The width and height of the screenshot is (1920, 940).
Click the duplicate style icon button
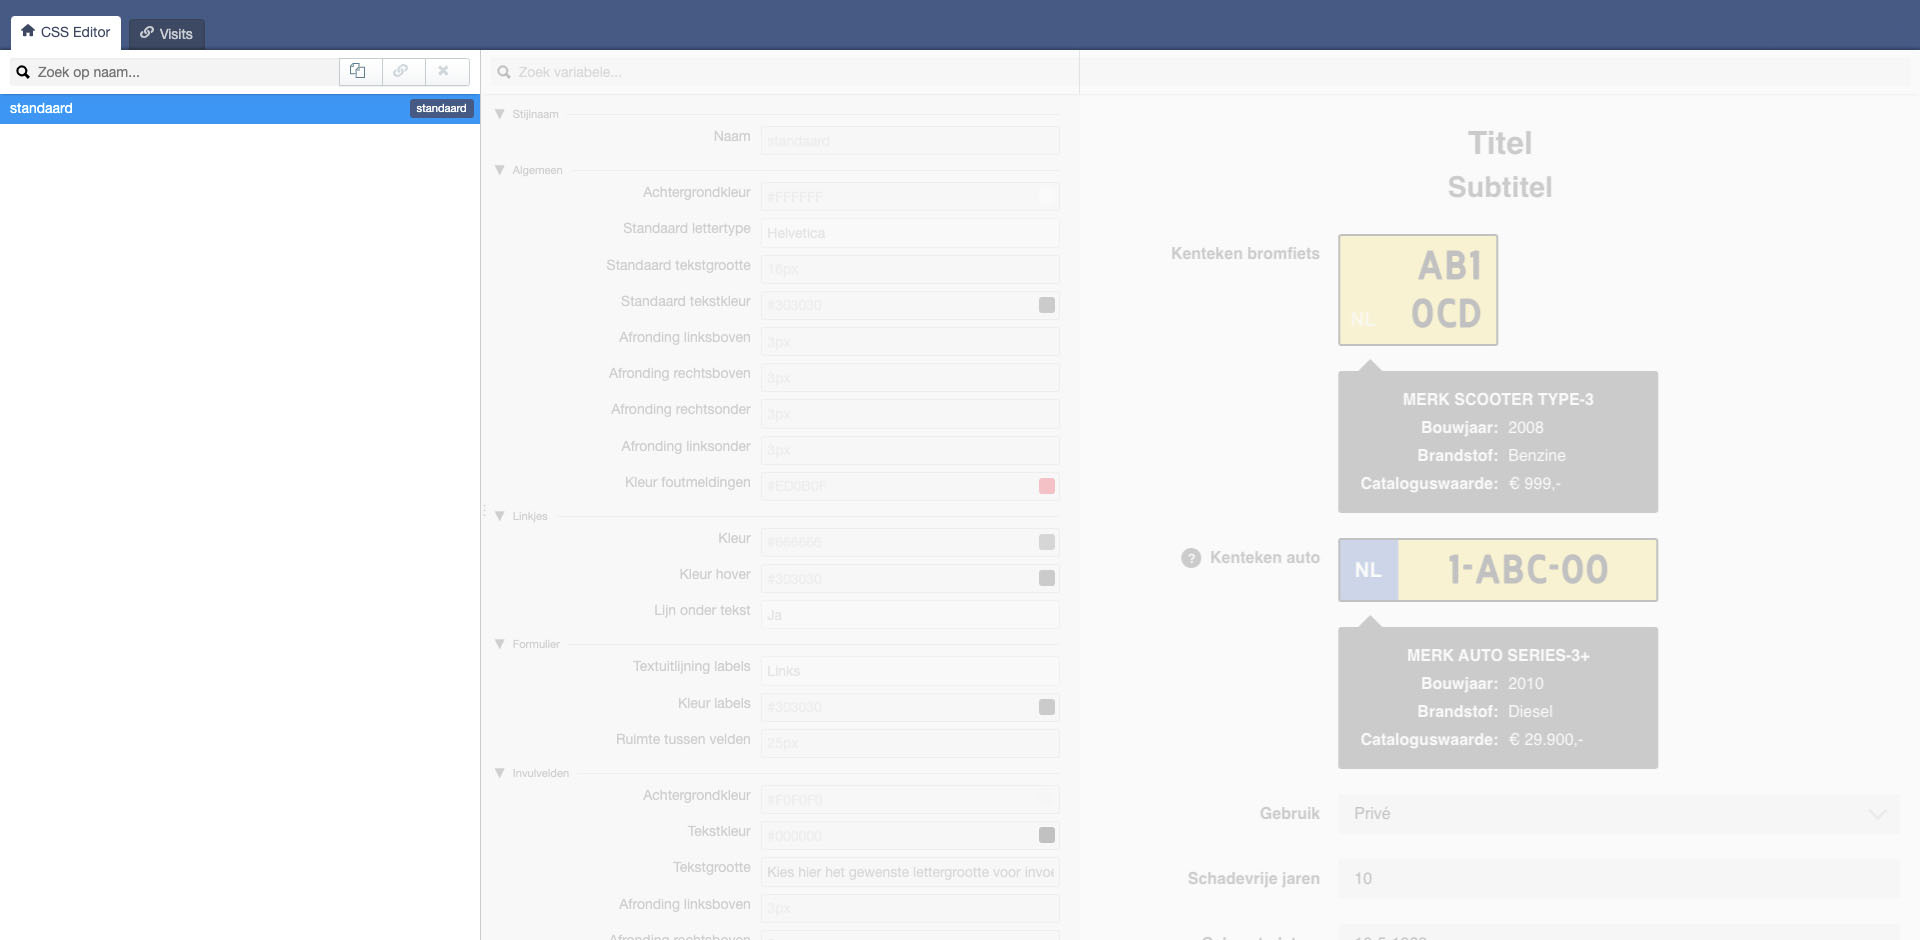359,72
